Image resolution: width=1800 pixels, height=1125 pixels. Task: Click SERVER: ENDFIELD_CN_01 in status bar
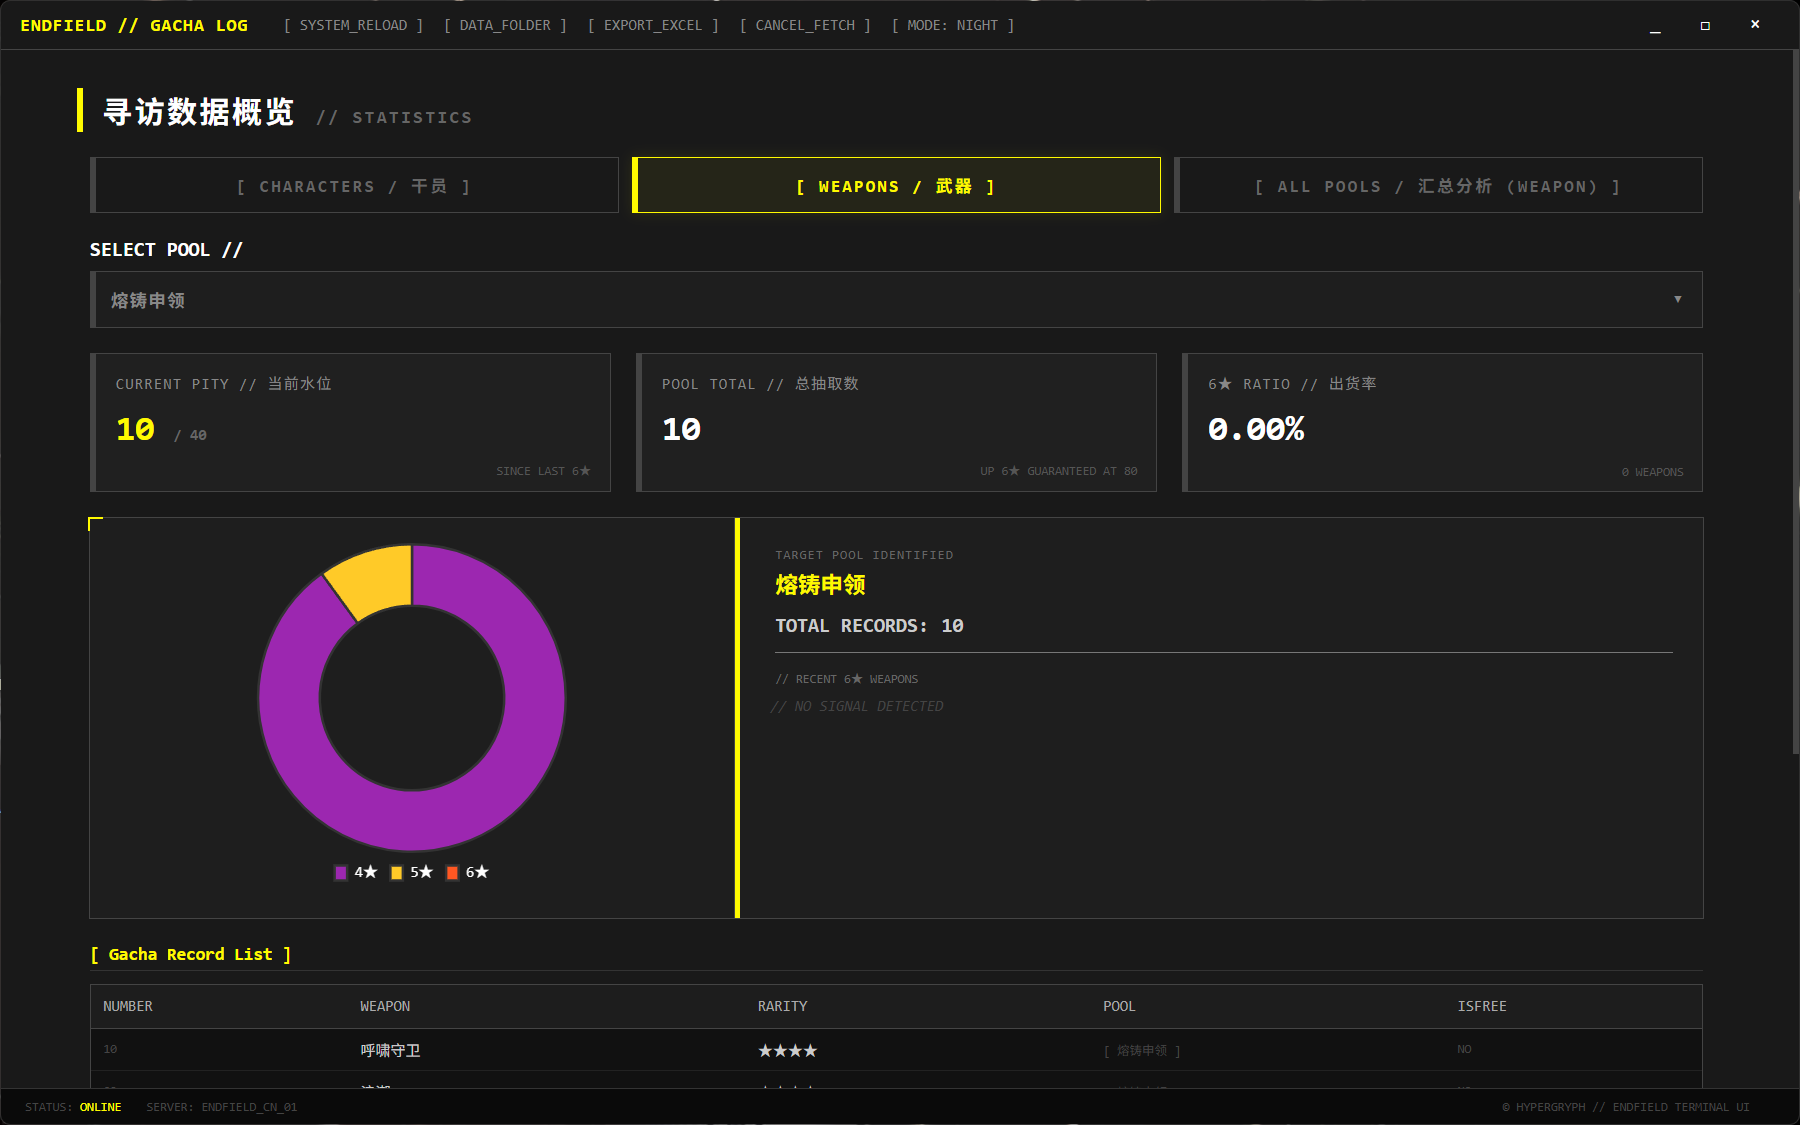coord(222,1107)
